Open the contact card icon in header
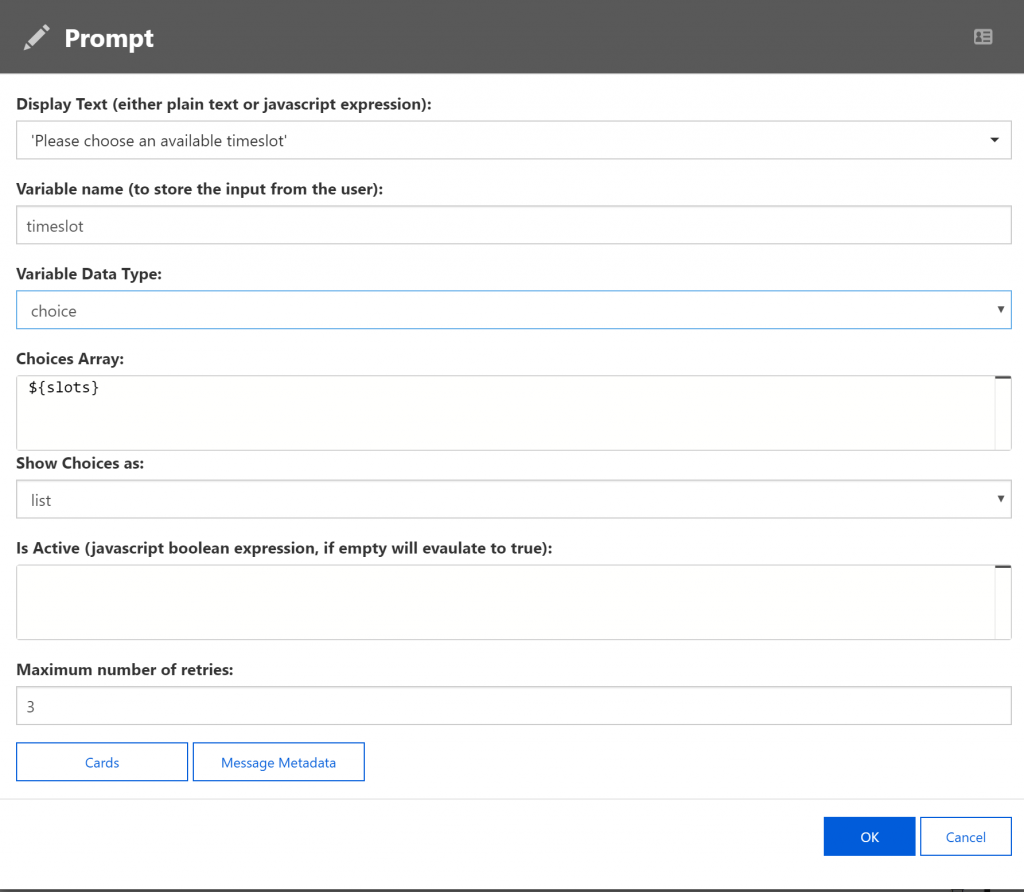1024x892 pixels. pyautogui.click(x=983, y=37)
